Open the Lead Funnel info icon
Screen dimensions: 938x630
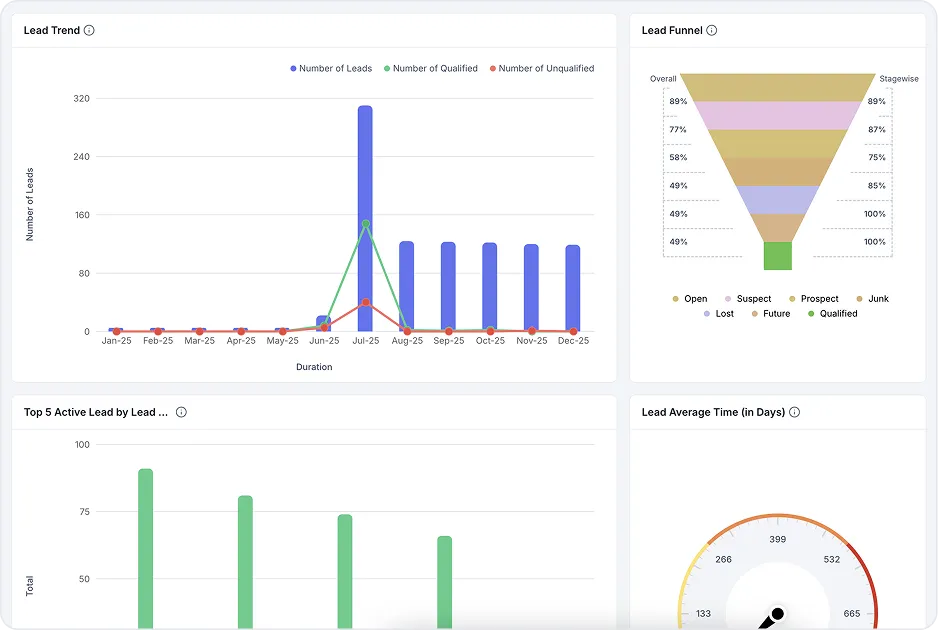point(711,30)
